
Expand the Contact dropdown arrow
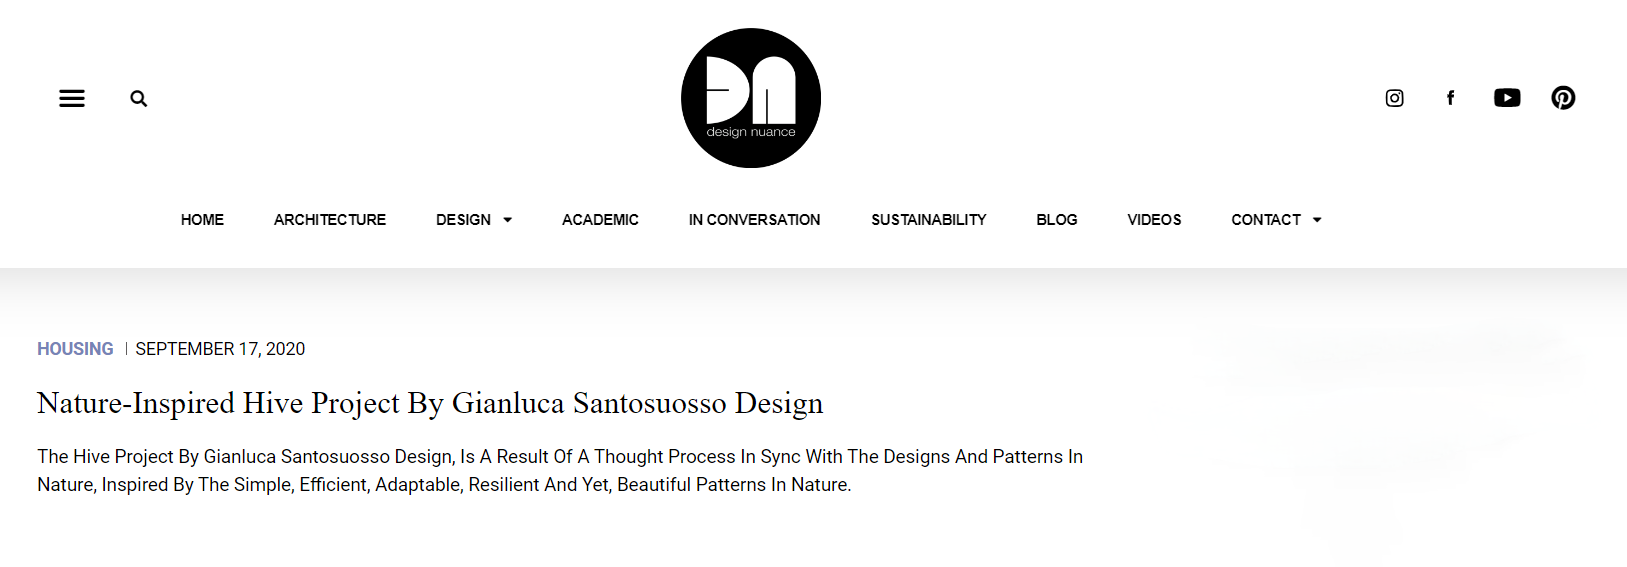point(1317,220)
